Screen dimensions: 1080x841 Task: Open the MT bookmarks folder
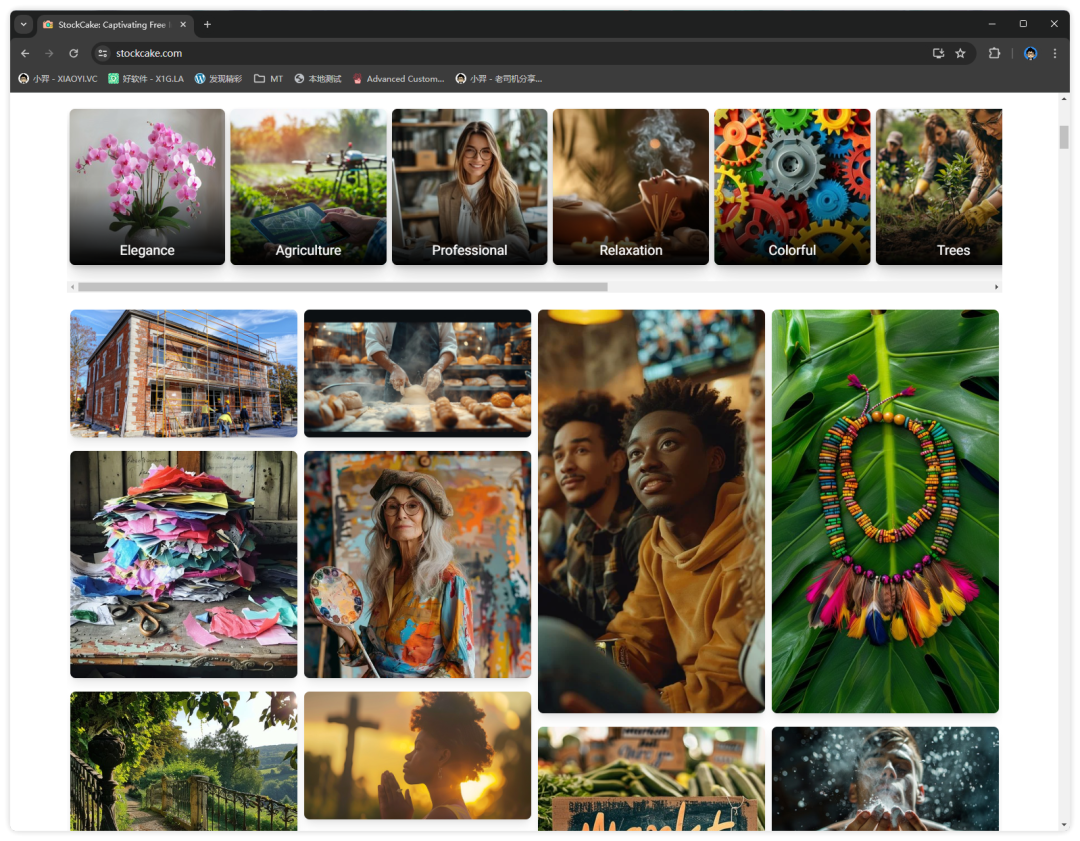[268, 78]
